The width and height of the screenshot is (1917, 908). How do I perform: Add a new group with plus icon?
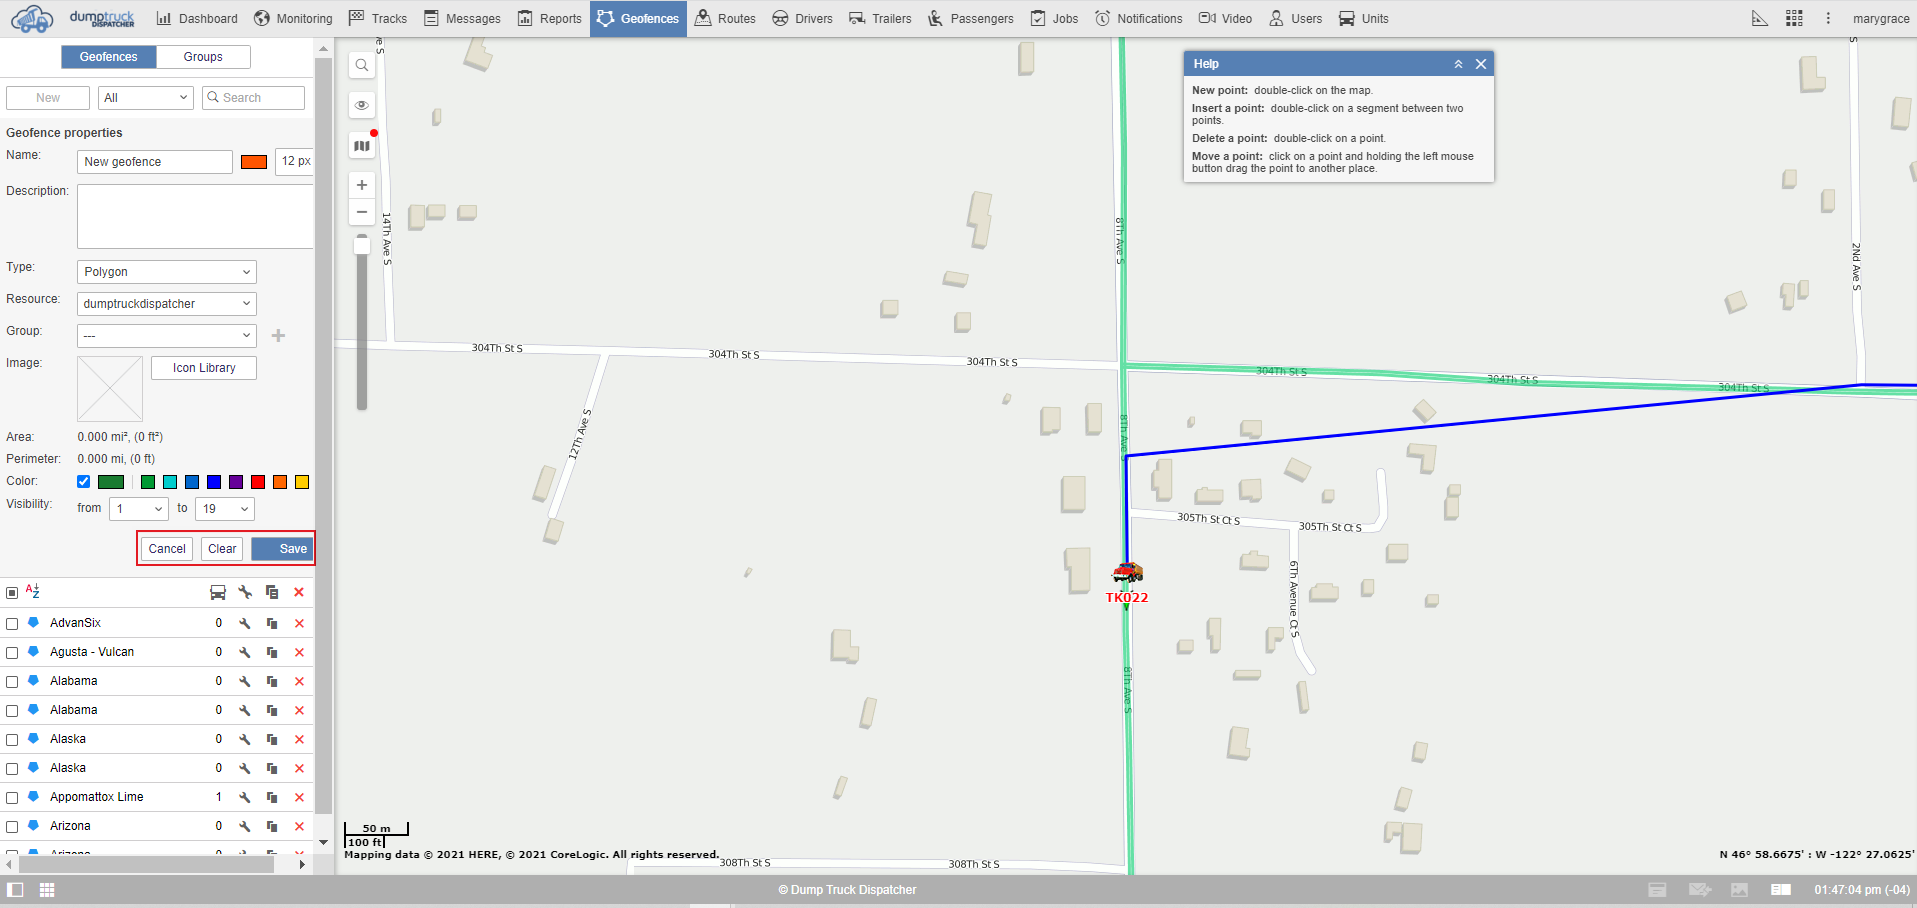point(279,336)
